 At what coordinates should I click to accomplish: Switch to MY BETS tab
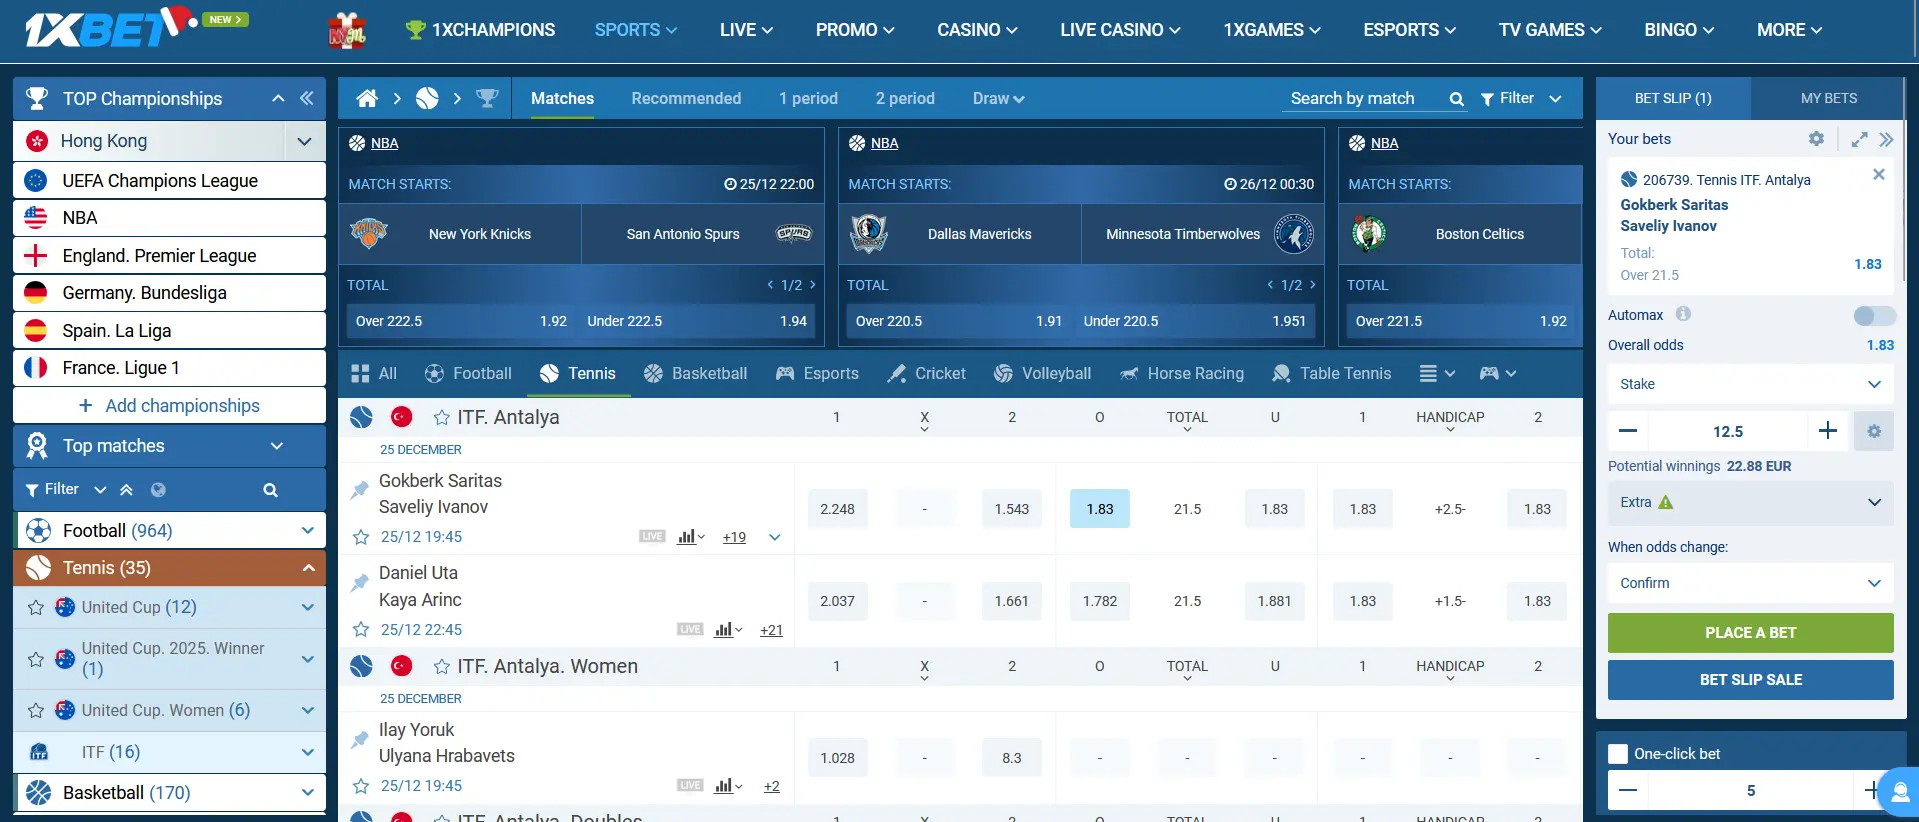[1828, 98]
